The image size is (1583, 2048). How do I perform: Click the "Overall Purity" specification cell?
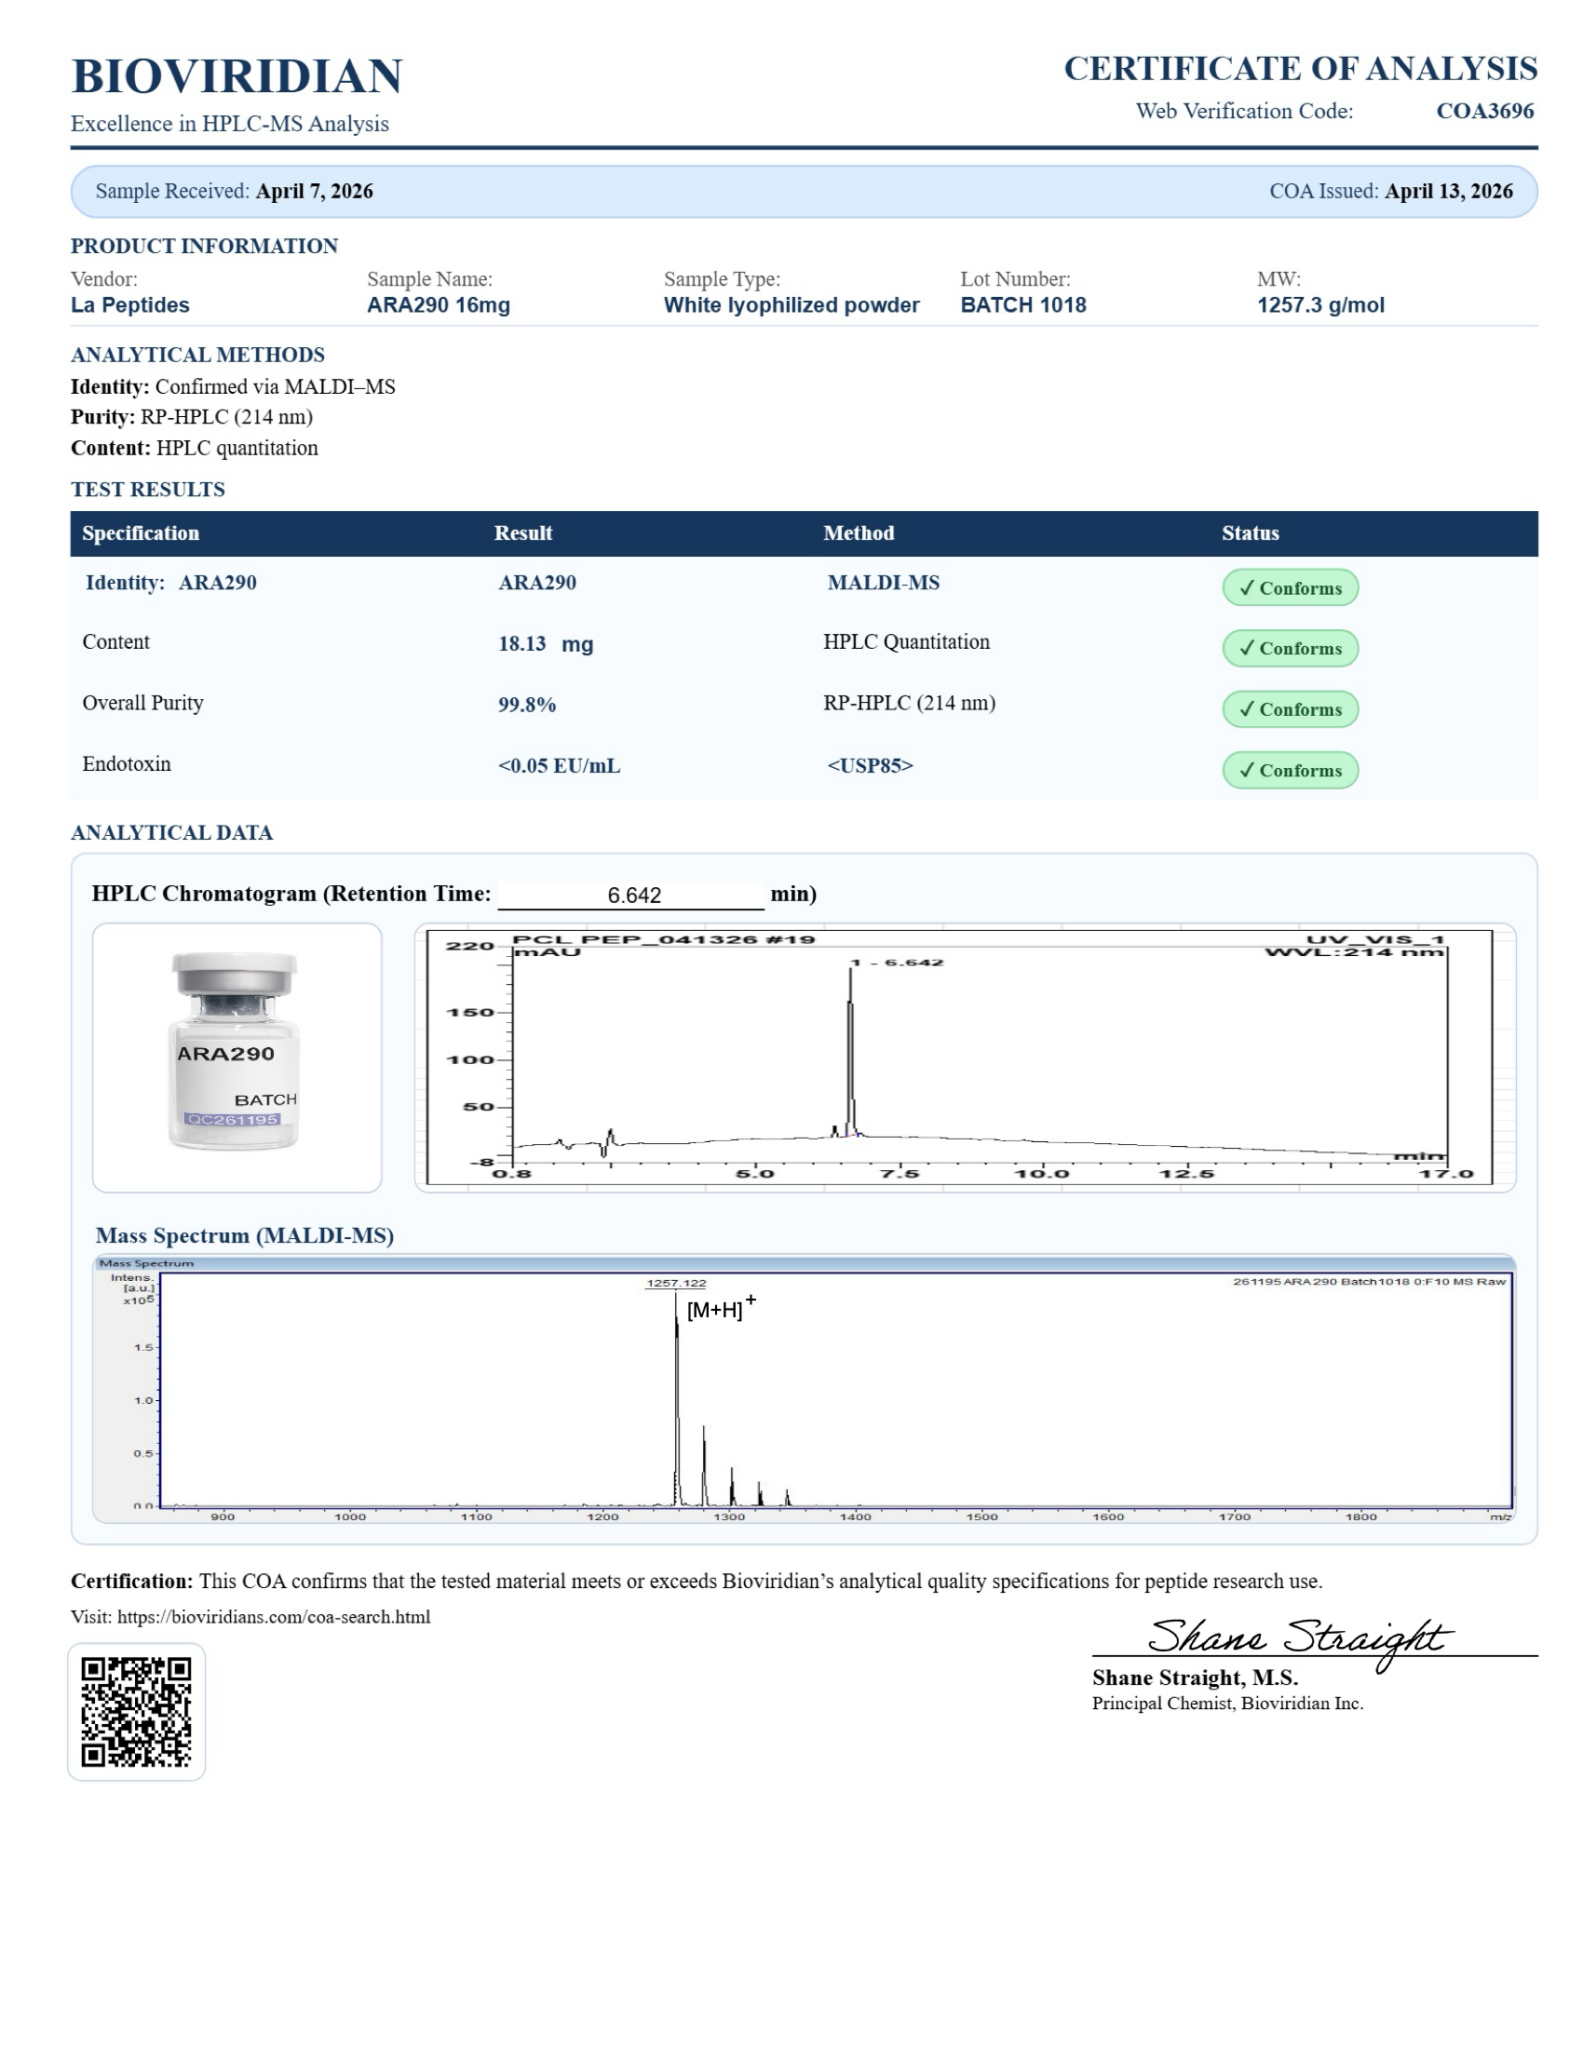point(143,703)
